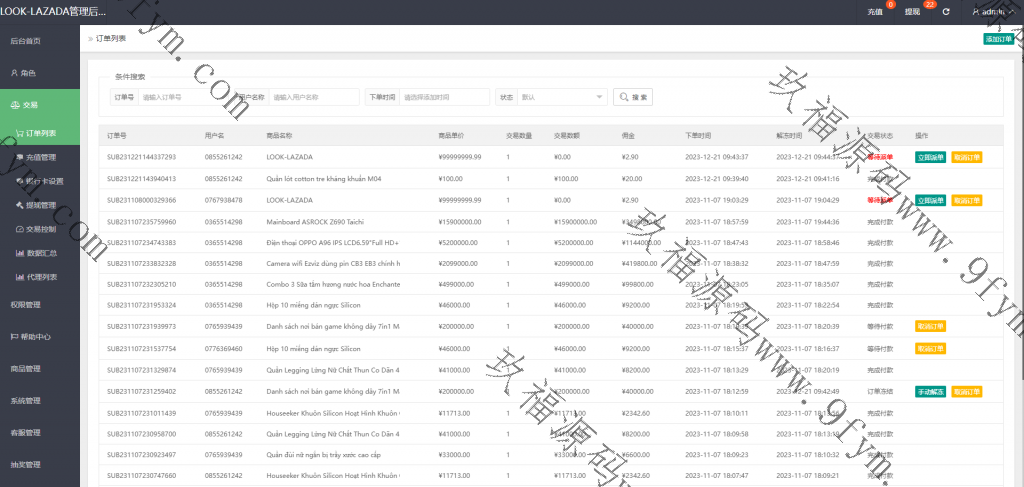Open 提现管理 in the sidebar
The height and width of the screenshot is (487, 1024).
[38, 205]
